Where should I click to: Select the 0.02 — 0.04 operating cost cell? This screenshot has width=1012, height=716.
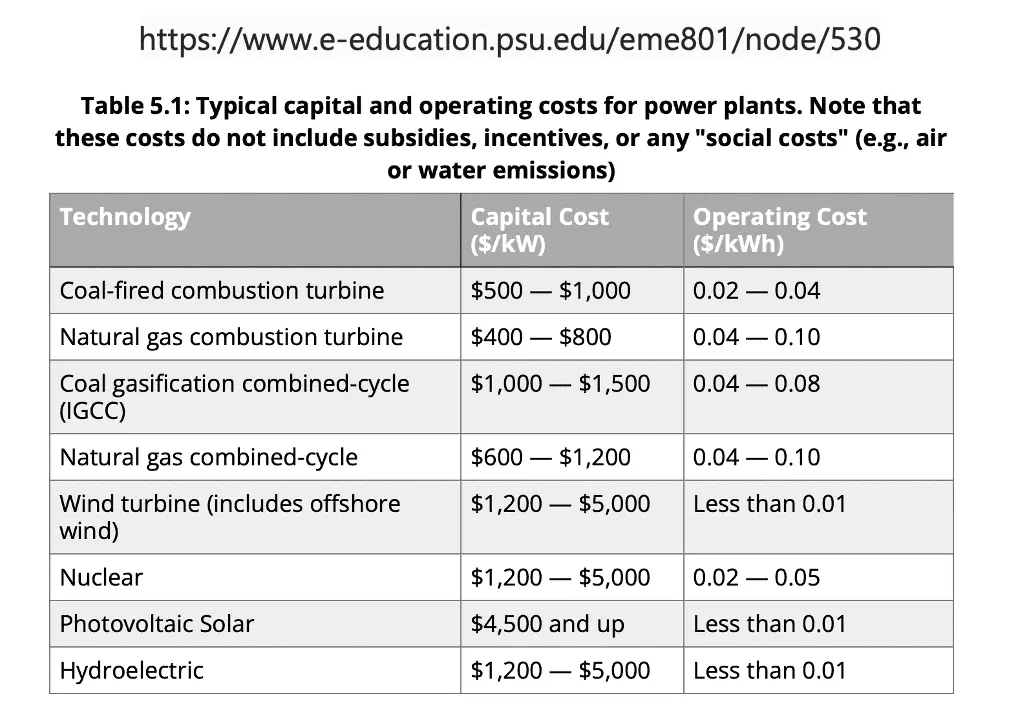tap(756, 291)
